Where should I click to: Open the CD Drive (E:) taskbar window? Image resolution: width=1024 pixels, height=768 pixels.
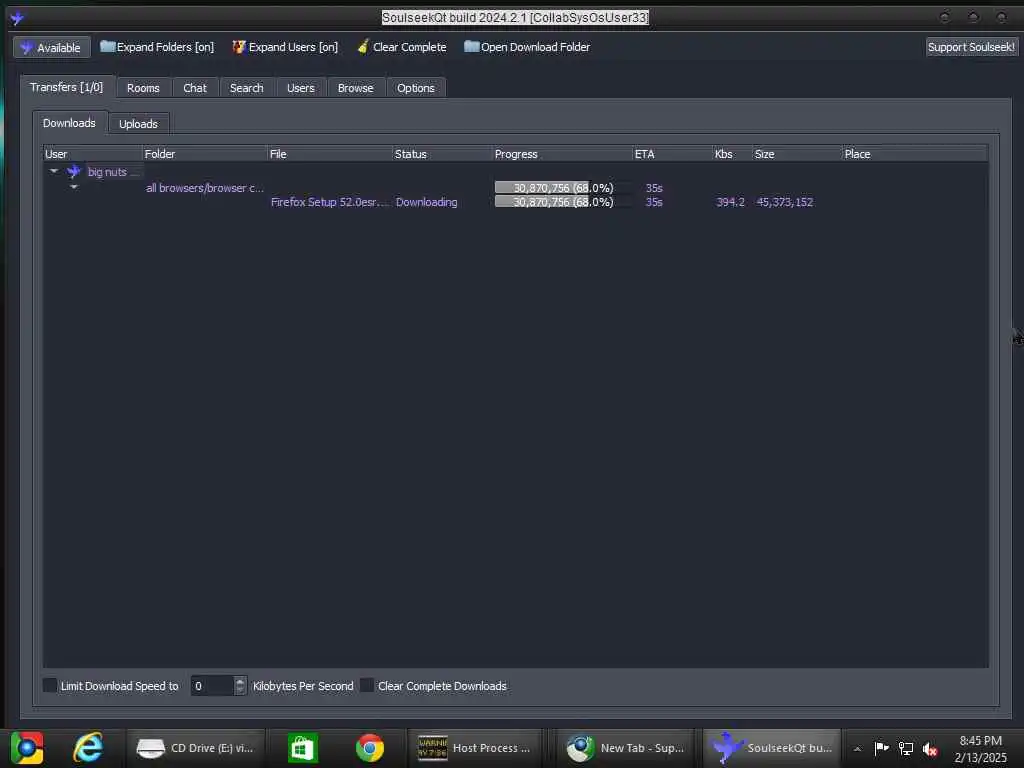(195, 748)
